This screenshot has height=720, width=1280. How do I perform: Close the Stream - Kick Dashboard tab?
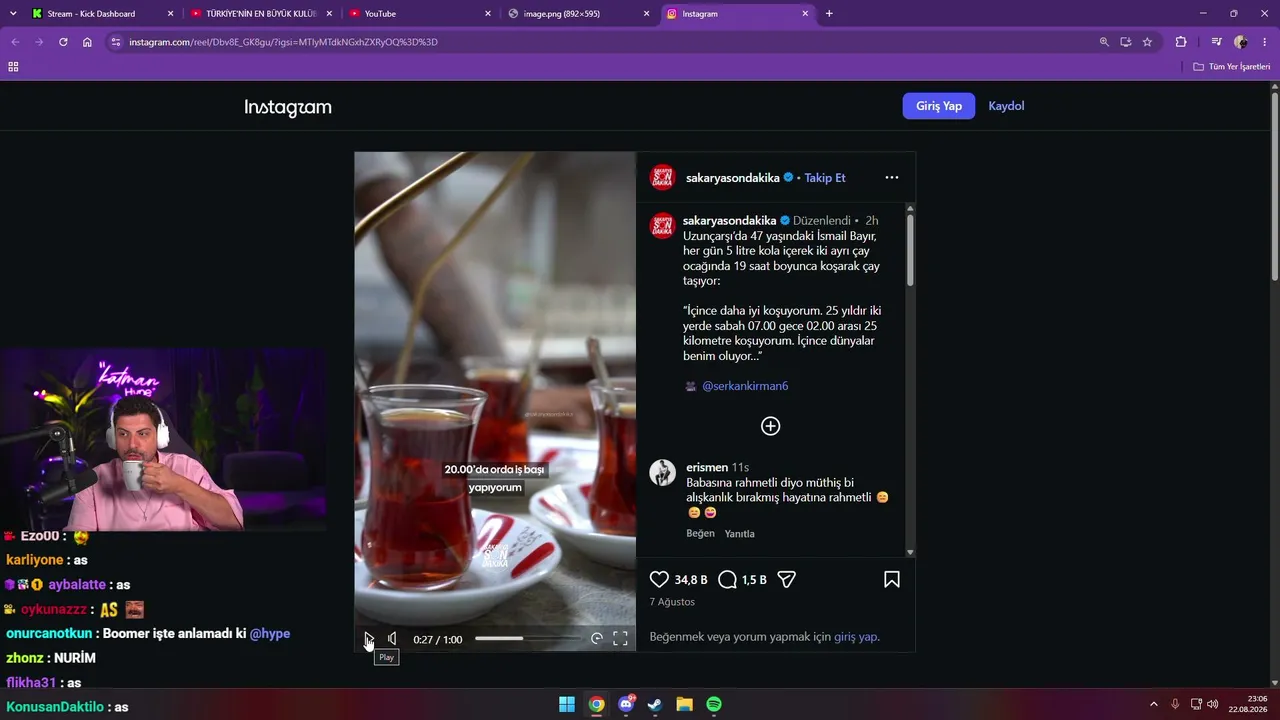170,14
